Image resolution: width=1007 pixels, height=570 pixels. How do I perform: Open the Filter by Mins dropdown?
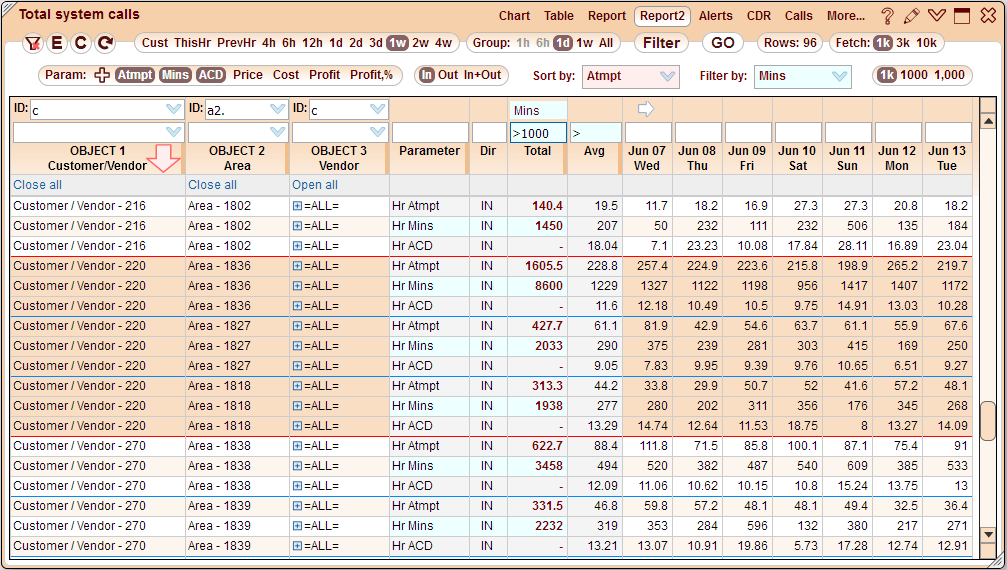point(802,76)
